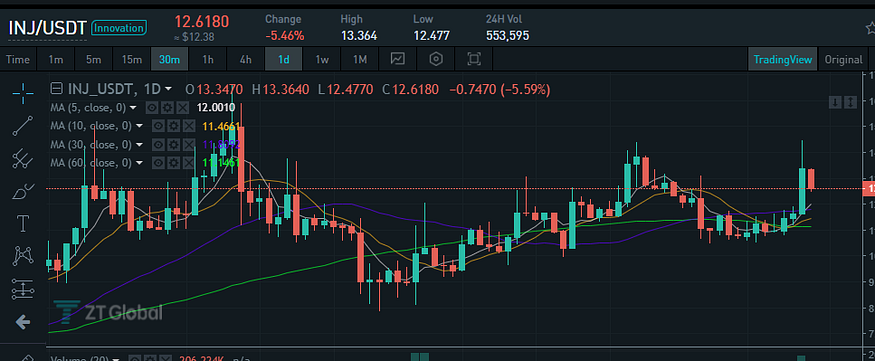This screenshot has height=361, width=875.
Task: Select the 1m timeframe
Action: pos(56,59)
